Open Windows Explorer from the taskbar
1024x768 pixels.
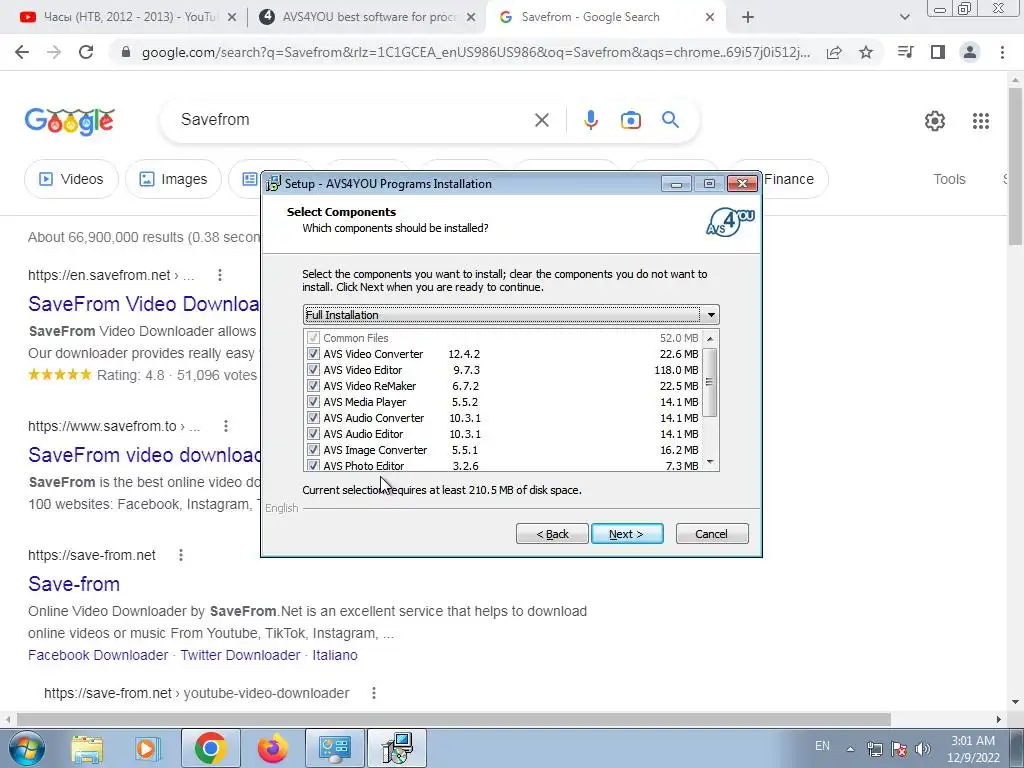[87, 748]
